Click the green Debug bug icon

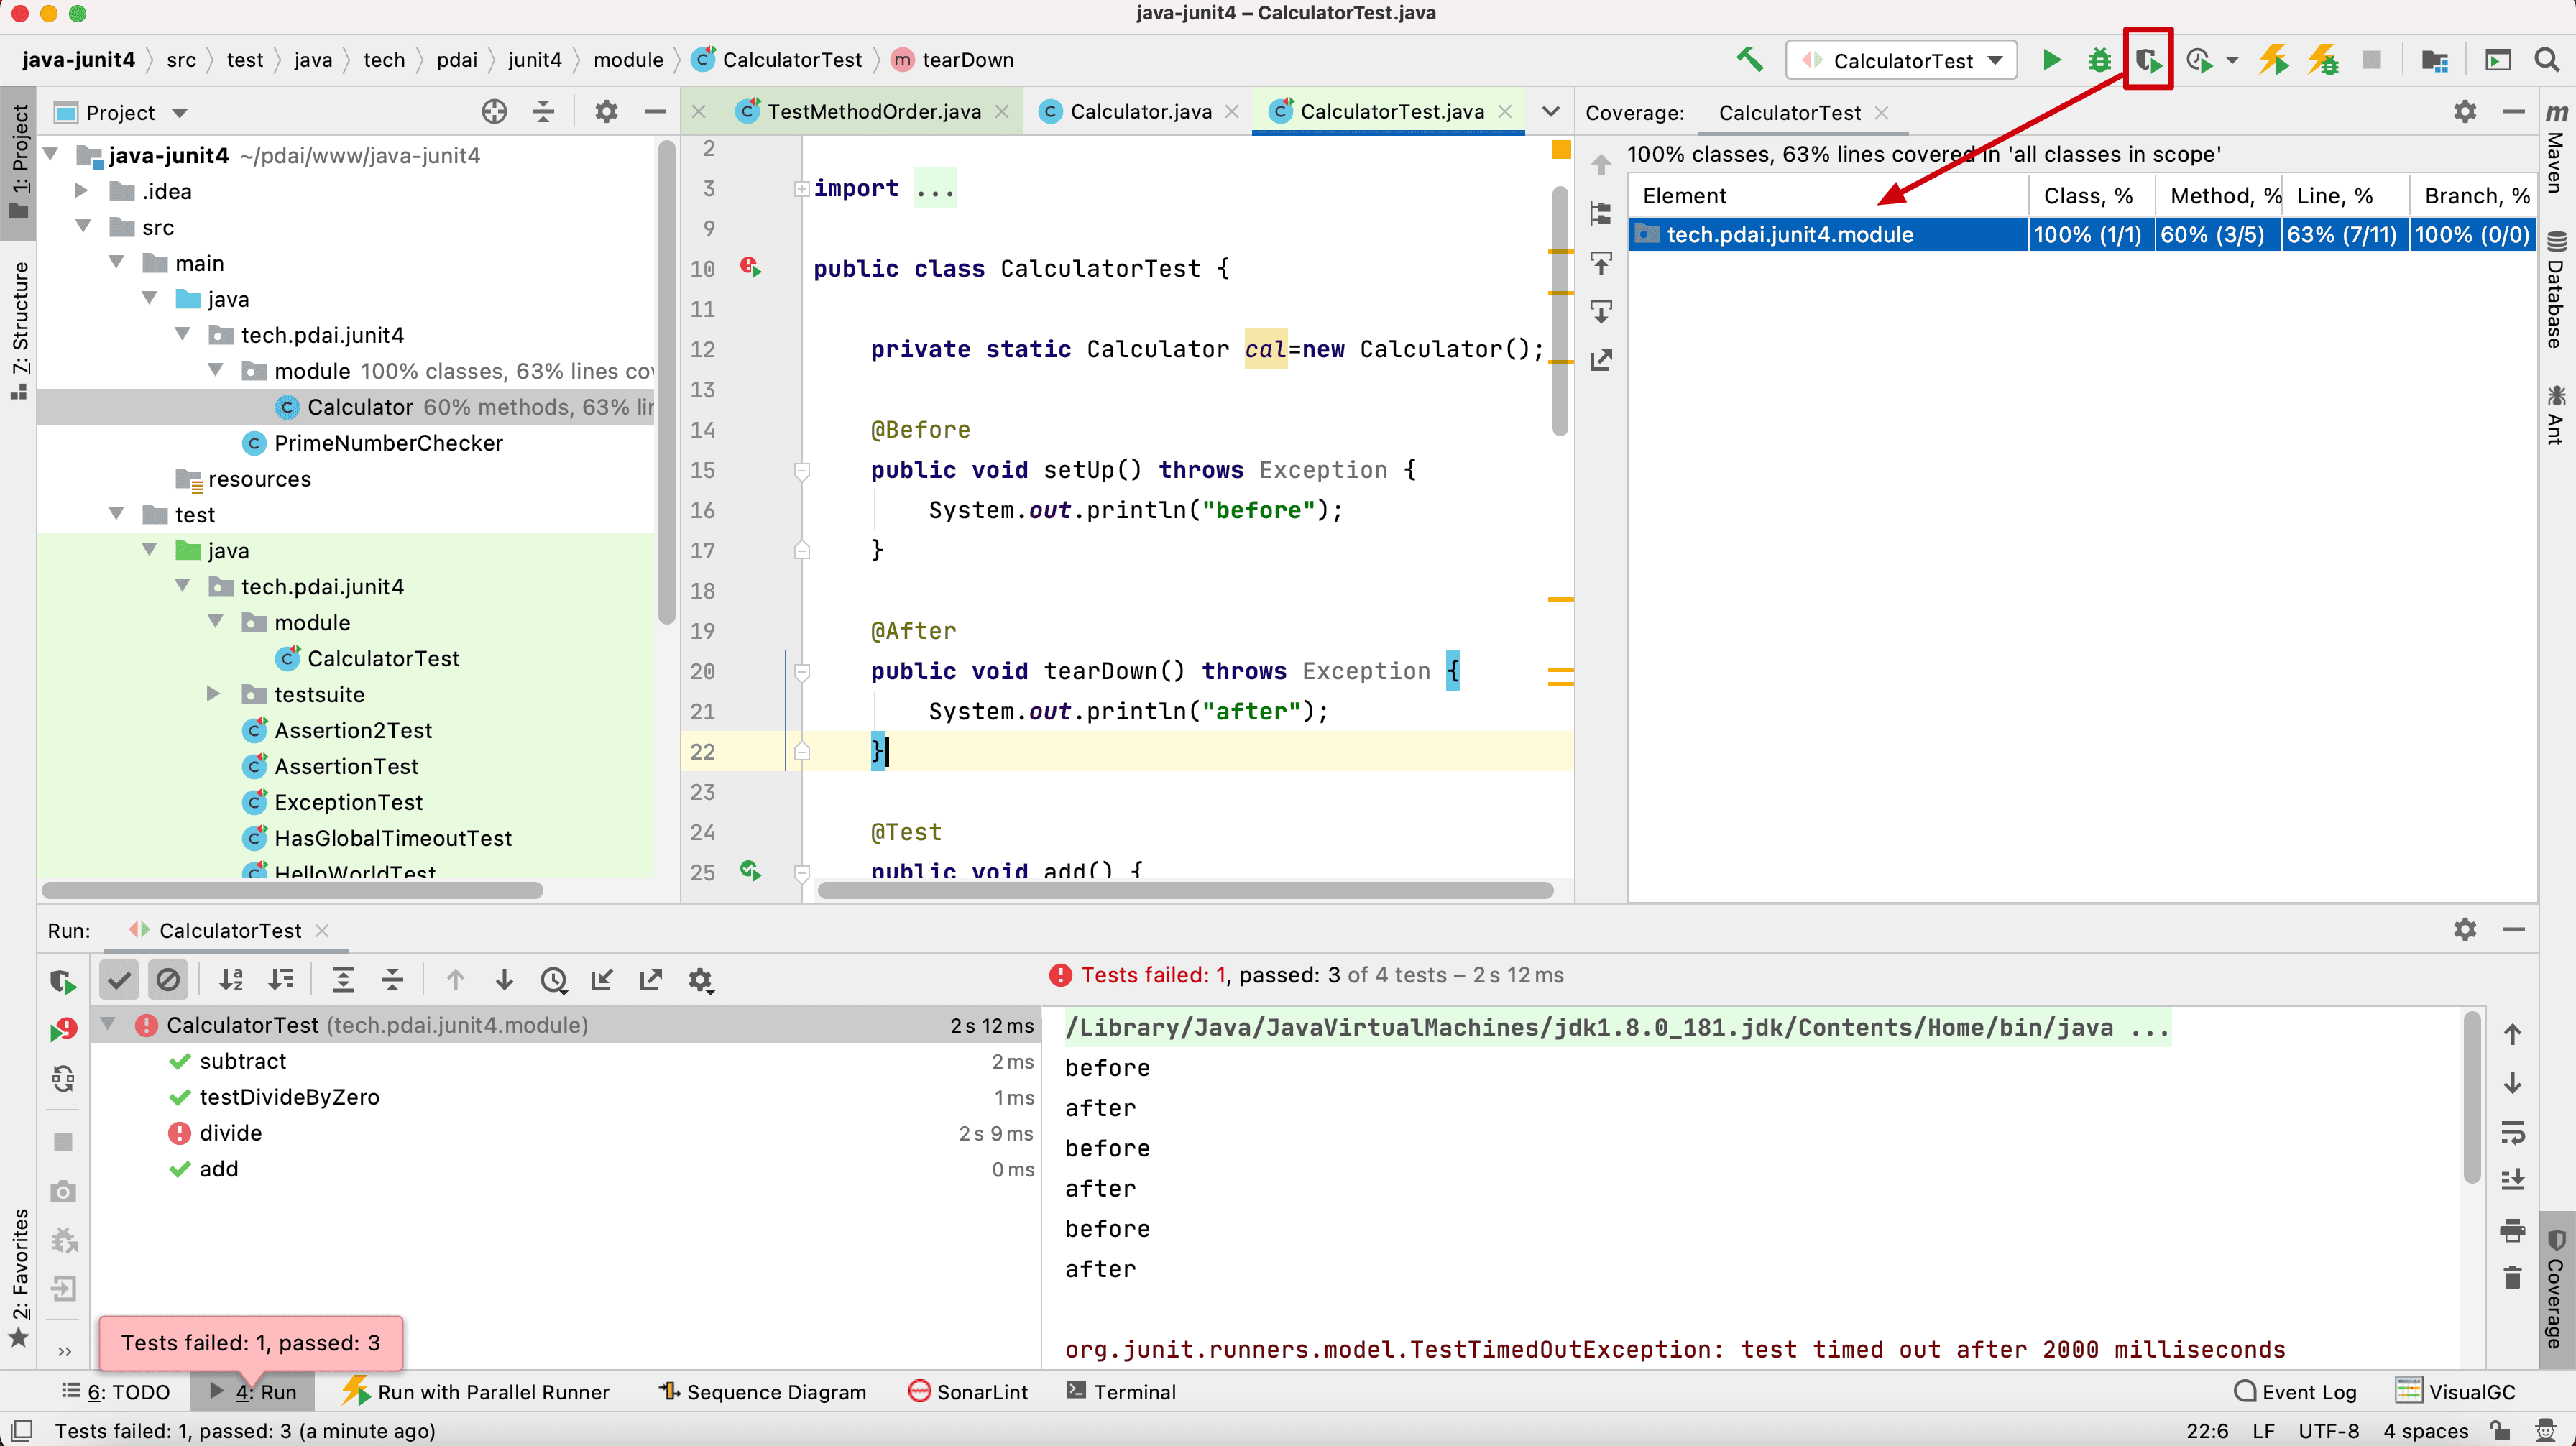2099,60
